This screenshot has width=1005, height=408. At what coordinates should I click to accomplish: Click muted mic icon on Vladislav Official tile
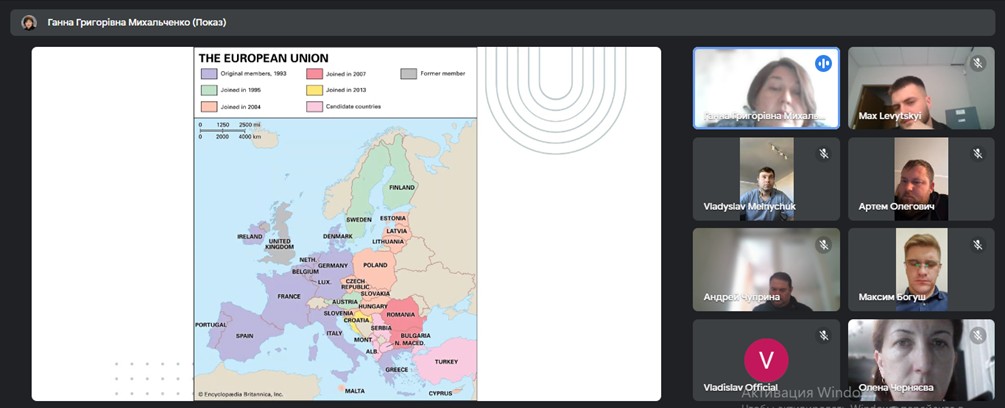(824, 336)
